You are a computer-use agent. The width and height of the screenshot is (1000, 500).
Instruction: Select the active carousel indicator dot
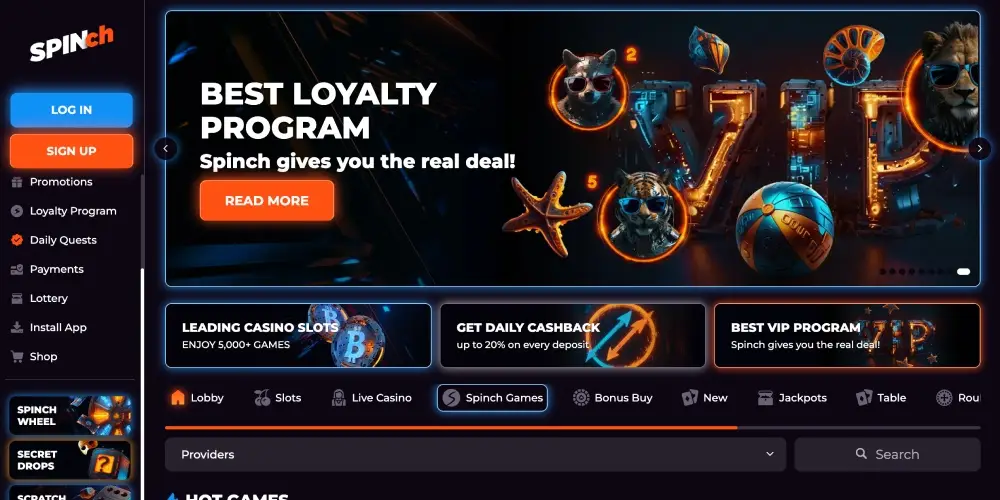(x=963, y=272)
